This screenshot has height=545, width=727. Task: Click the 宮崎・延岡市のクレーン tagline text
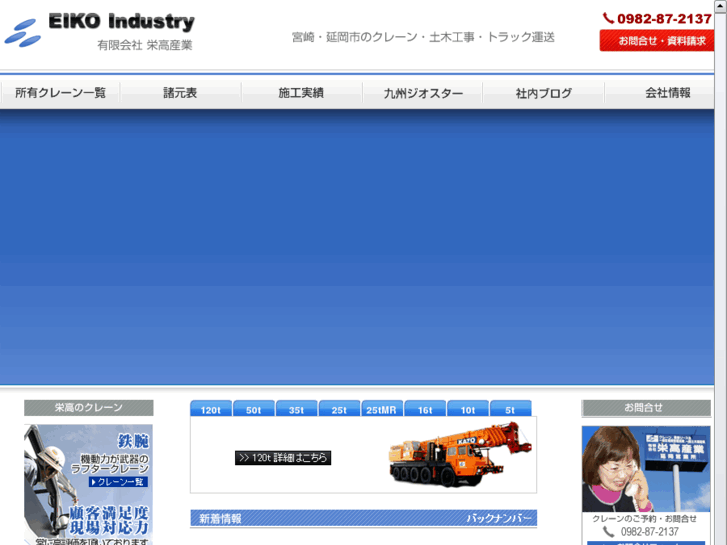point(423,37)
